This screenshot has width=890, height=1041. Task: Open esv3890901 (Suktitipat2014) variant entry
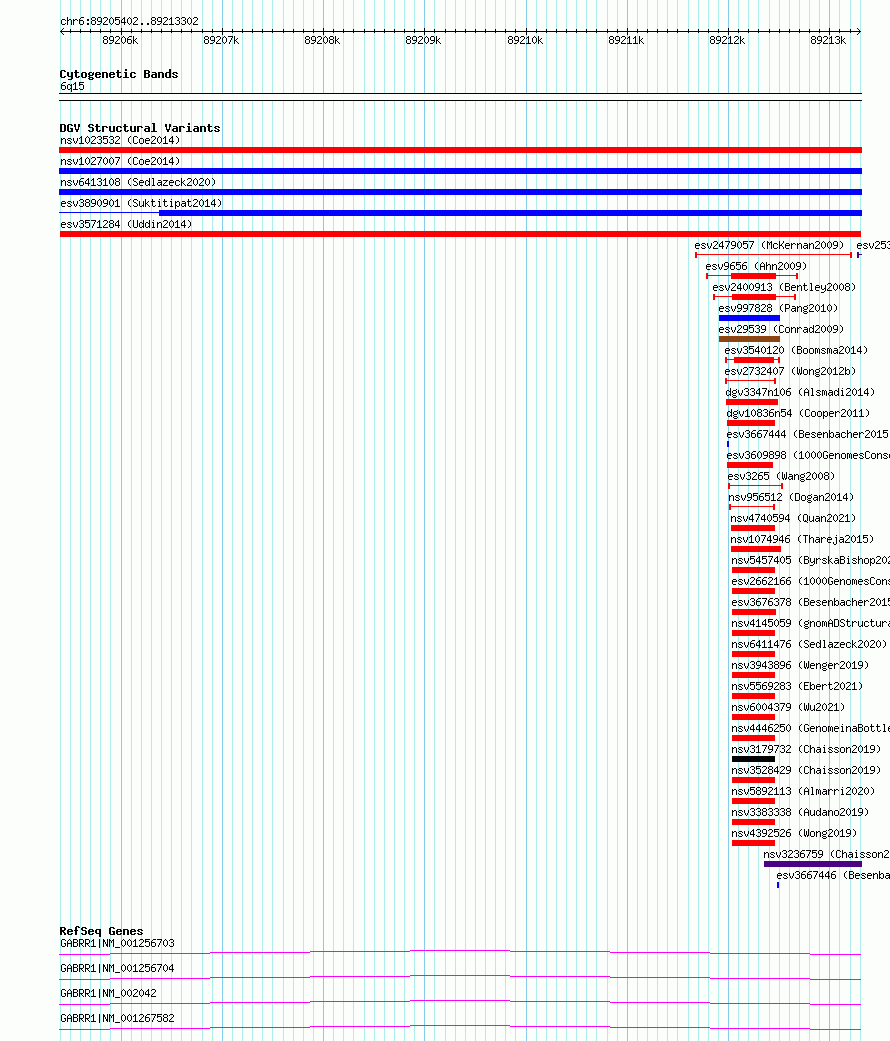click(x=141, y=203)
